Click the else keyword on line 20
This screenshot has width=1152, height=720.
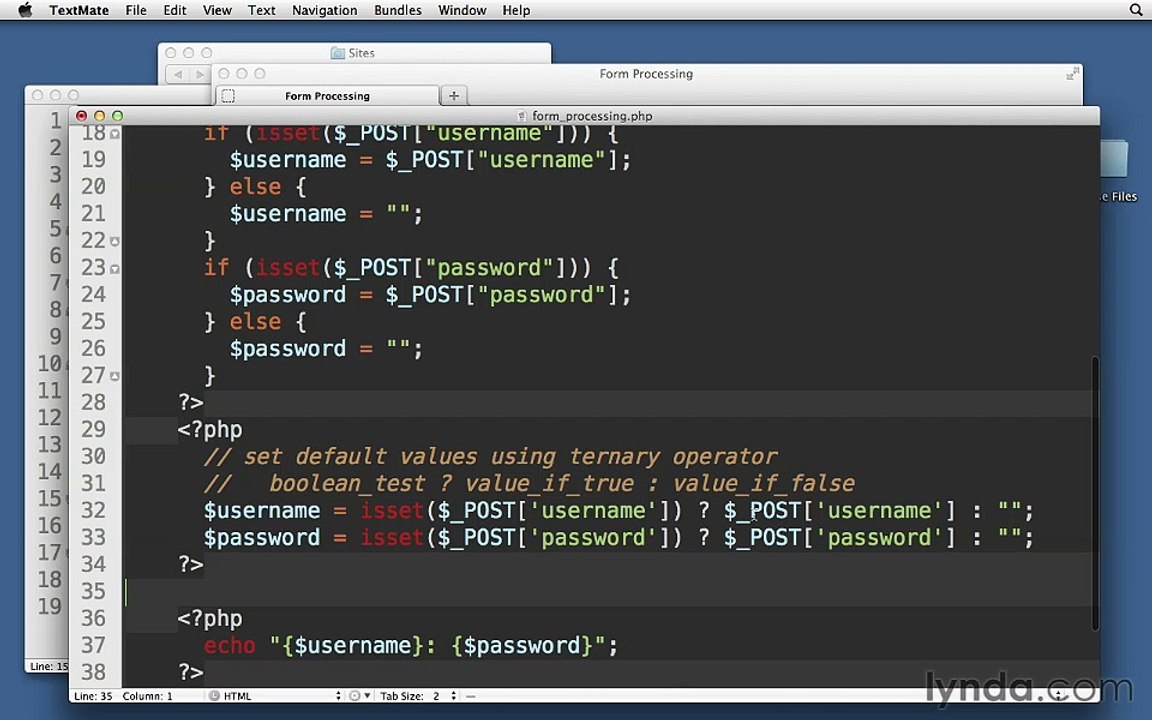click(x=255, y=187)
